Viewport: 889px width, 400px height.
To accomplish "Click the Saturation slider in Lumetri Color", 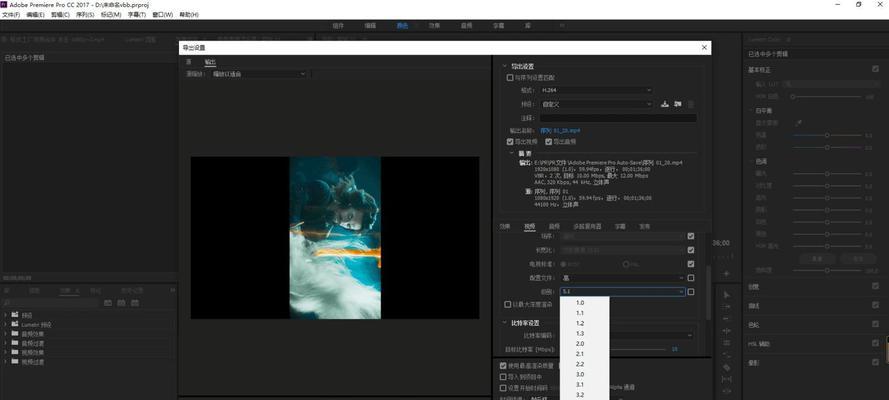I will 827,271.
